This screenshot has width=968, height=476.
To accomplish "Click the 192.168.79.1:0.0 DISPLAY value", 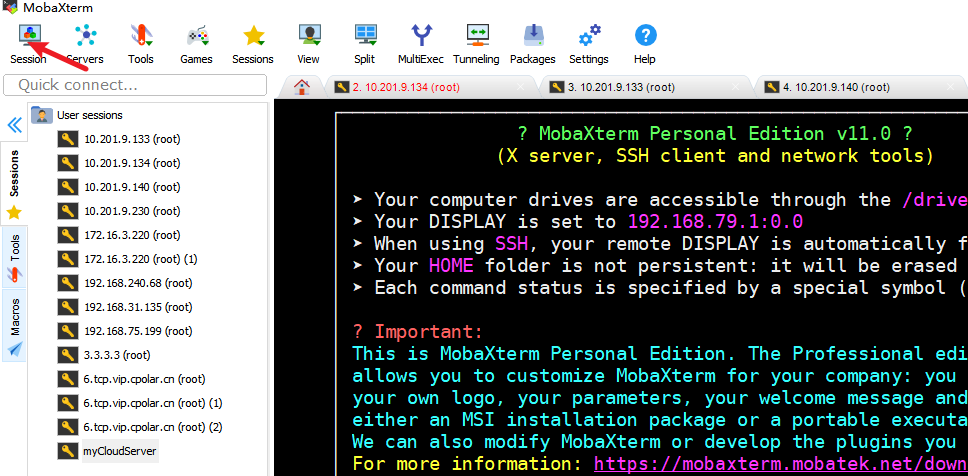I will coord(715,222).
